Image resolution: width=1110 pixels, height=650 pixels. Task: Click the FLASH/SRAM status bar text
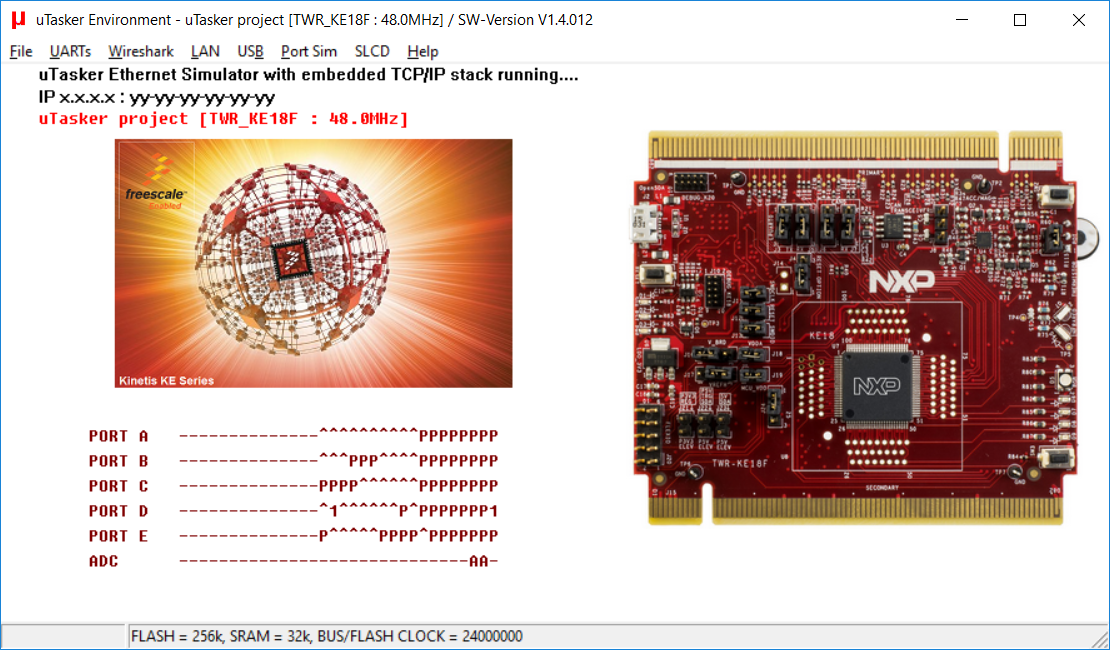[x=326, y=636]
